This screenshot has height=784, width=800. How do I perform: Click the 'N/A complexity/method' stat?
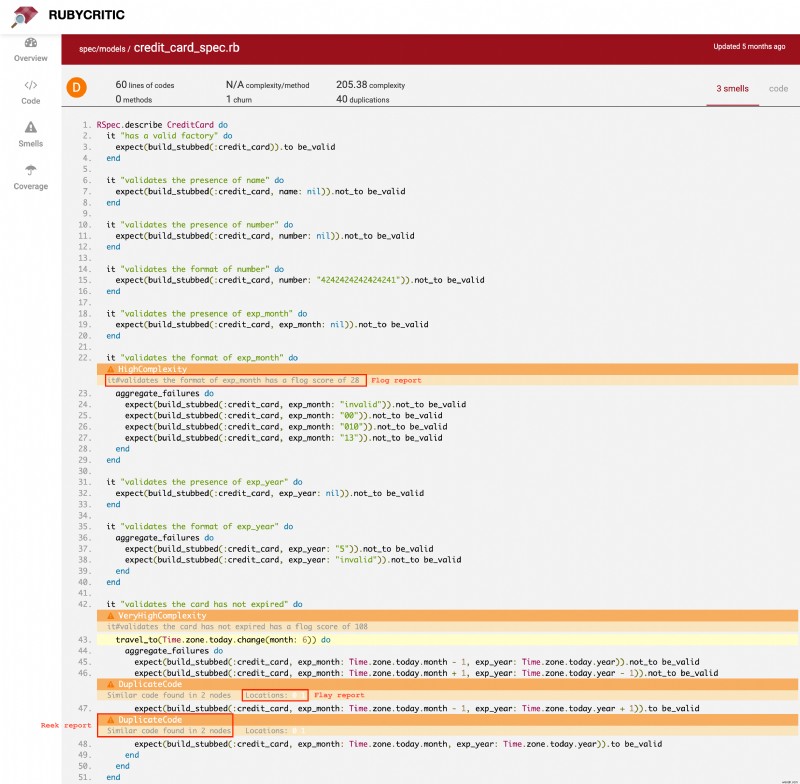(267, 85)
